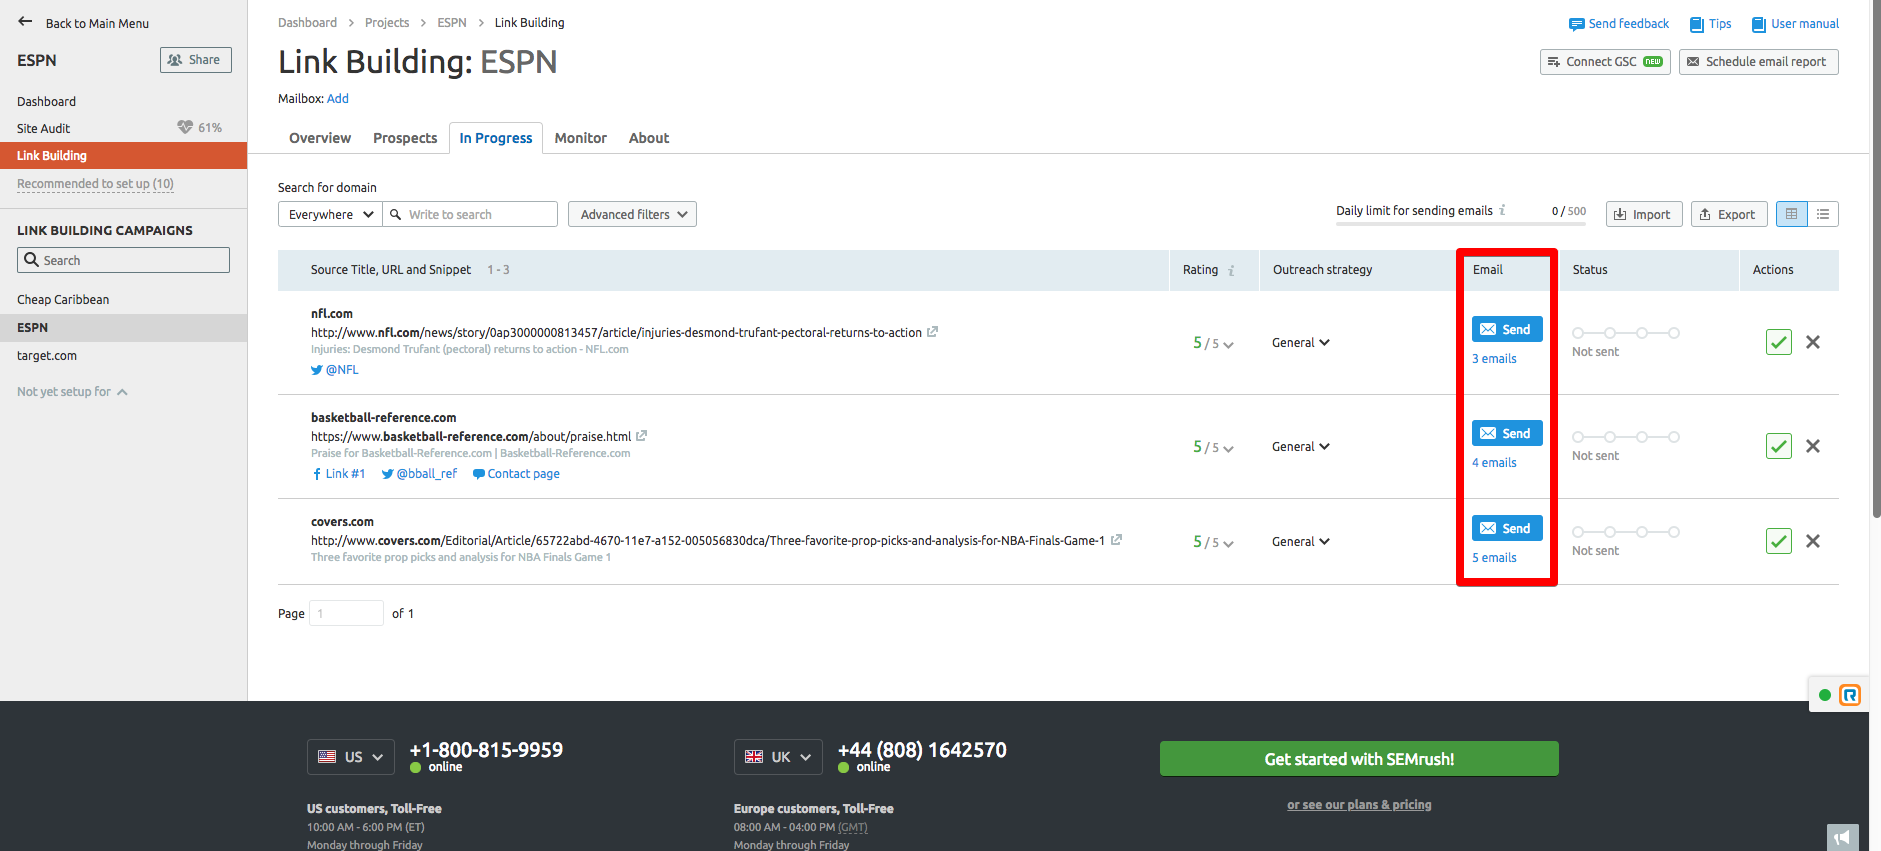Viewport: 1881px width, 851px height.
Task: Switch to table grid view
Action: pos(1791,214)
